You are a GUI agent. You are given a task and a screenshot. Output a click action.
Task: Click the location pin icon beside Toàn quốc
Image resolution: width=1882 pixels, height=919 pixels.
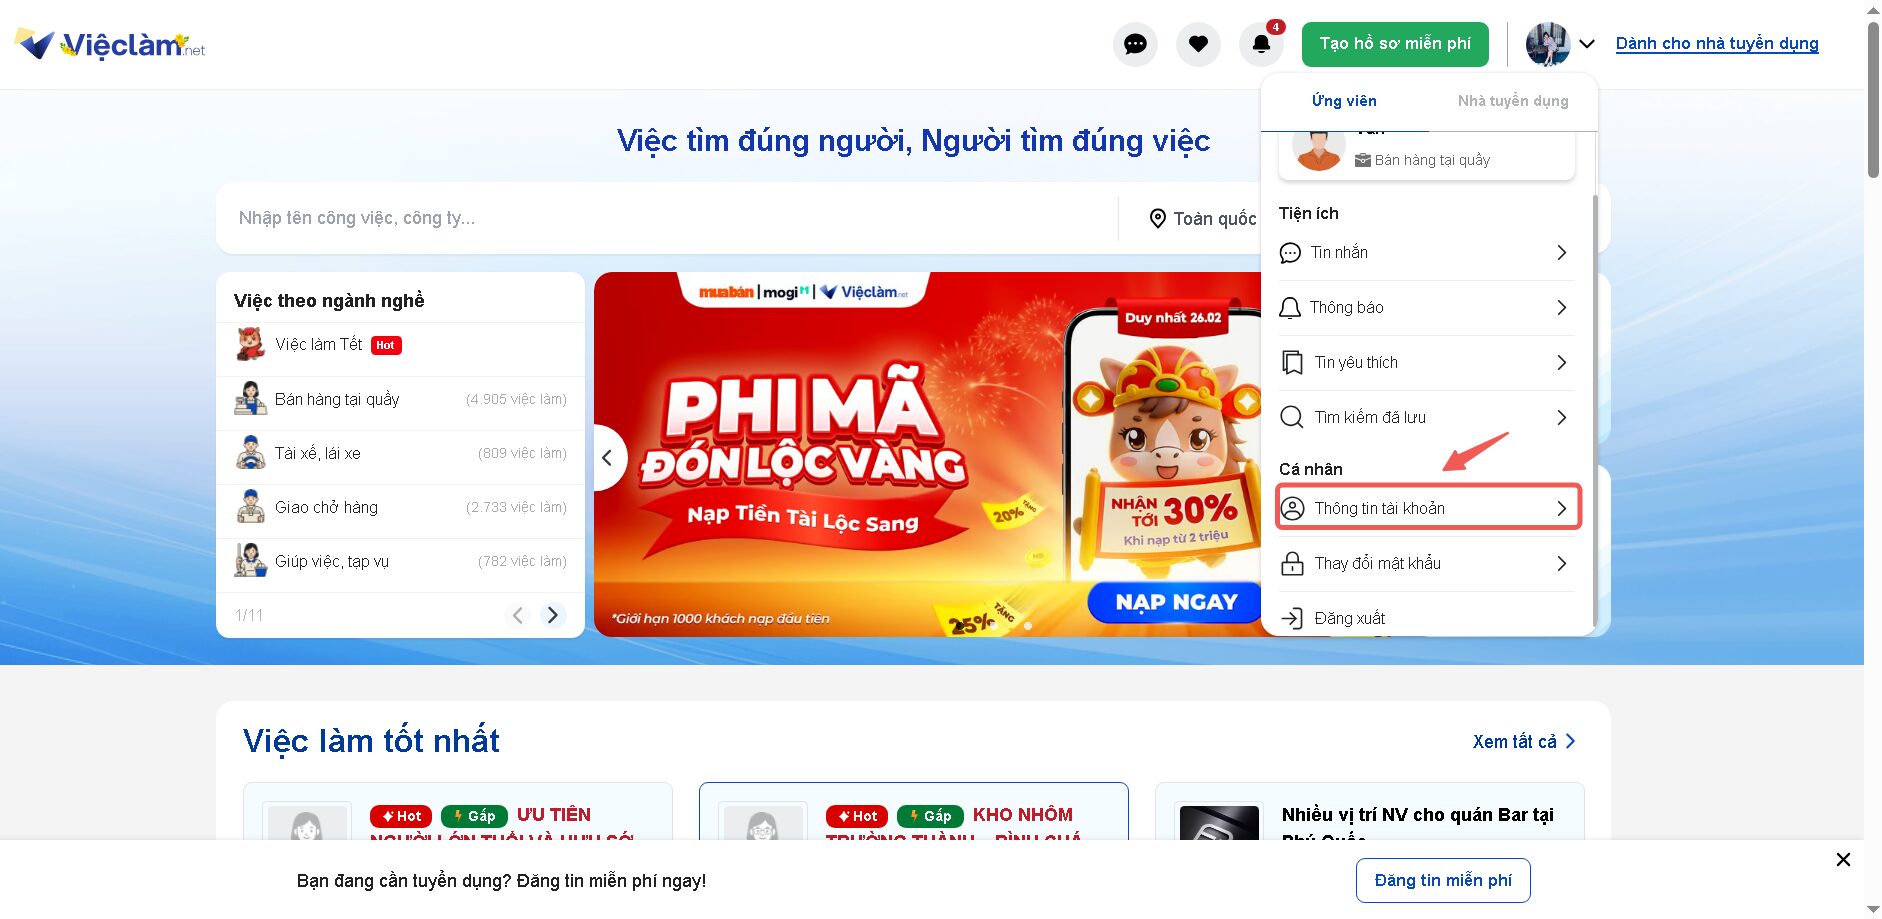click(1157, 218)
